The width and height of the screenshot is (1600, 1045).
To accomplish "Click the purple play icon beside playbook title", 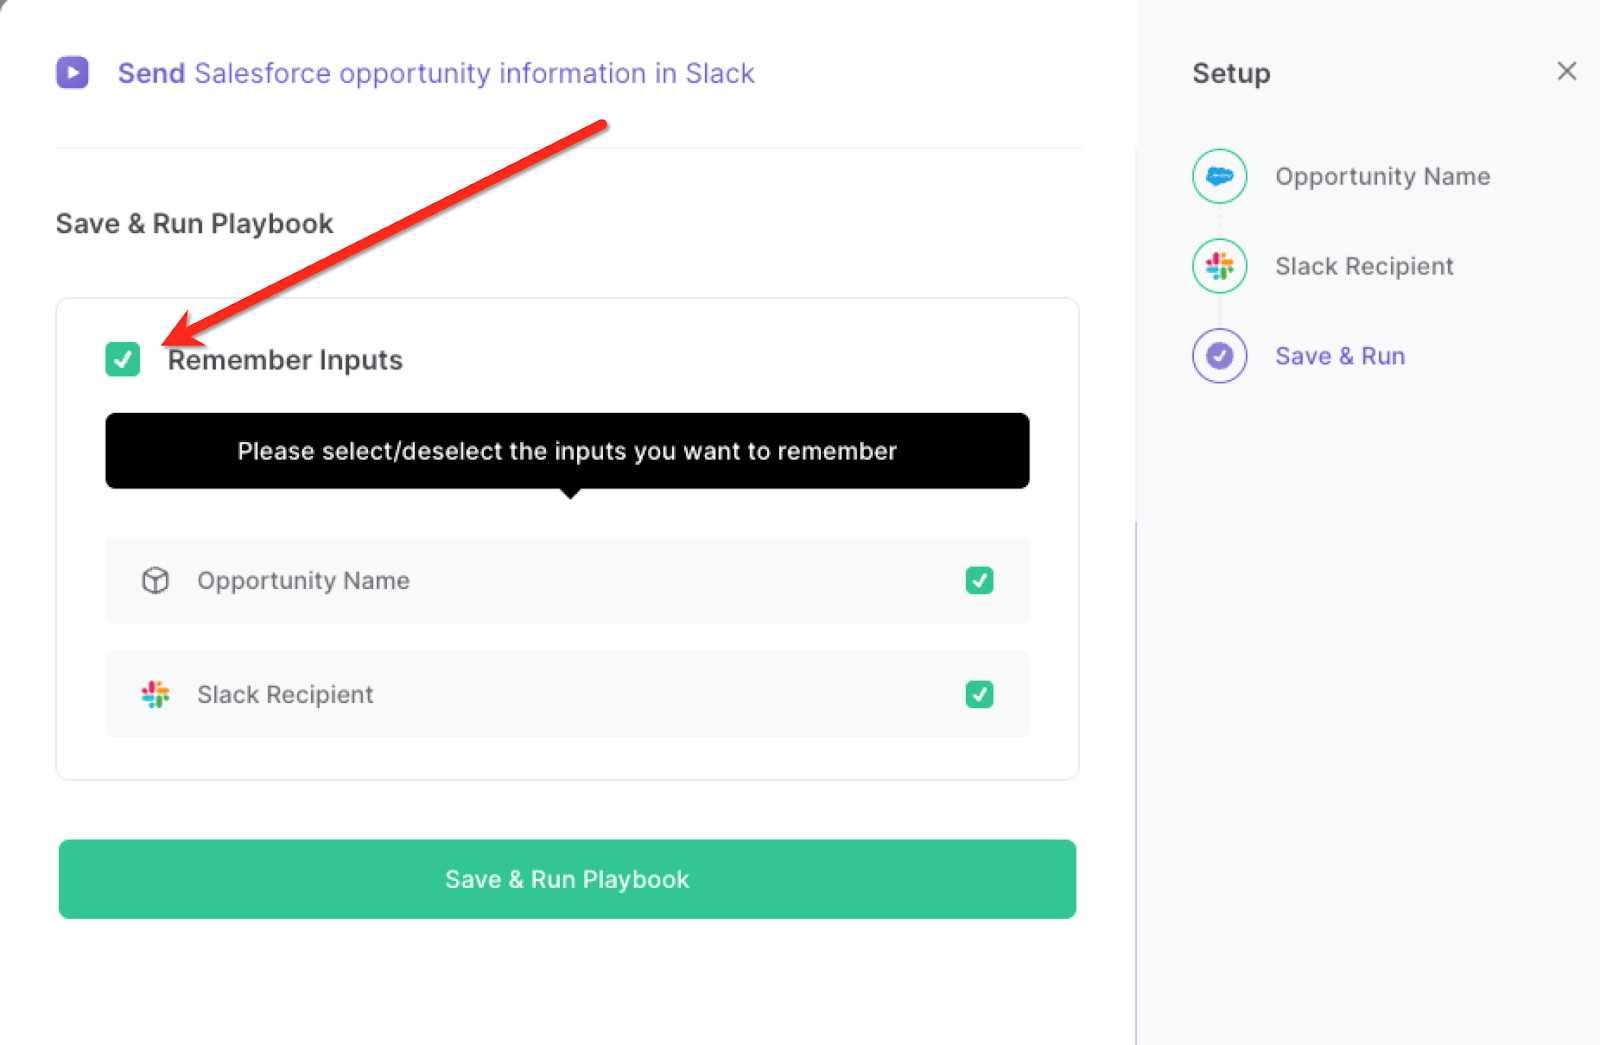I will (x=72, y=73).
